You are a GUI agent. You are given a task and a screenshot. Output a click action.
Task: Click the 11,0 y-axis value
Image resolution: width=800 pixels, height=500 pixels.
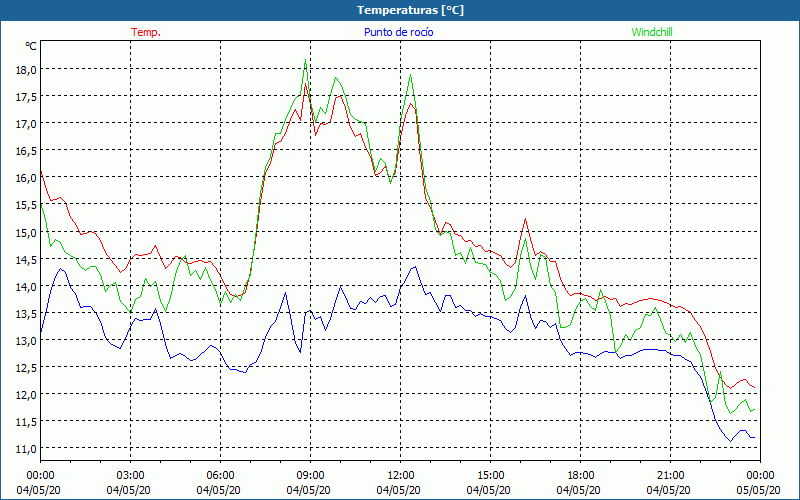click(x=26, y=448)
